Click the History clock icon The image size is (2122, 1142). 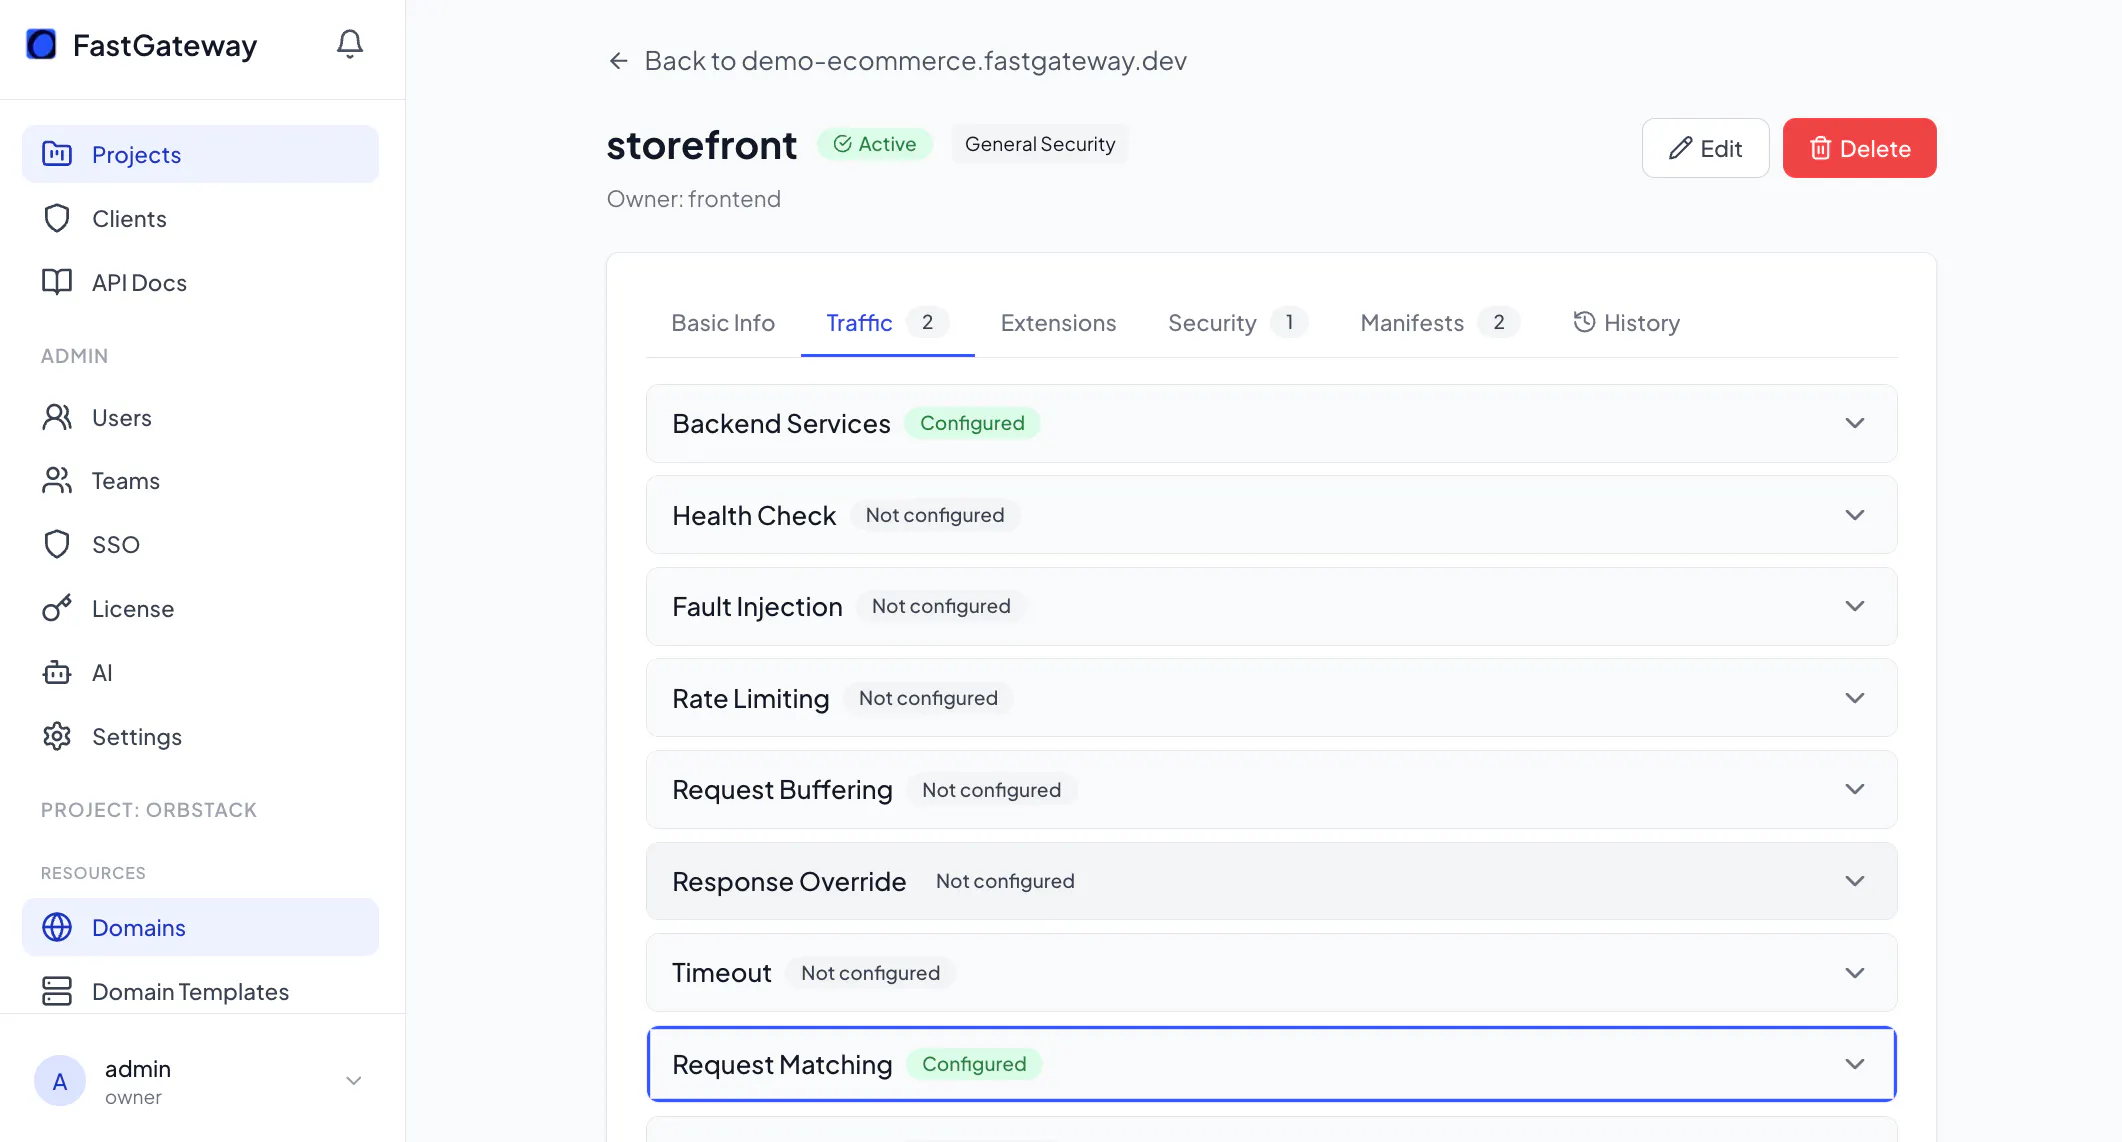tap(1584, 322)
